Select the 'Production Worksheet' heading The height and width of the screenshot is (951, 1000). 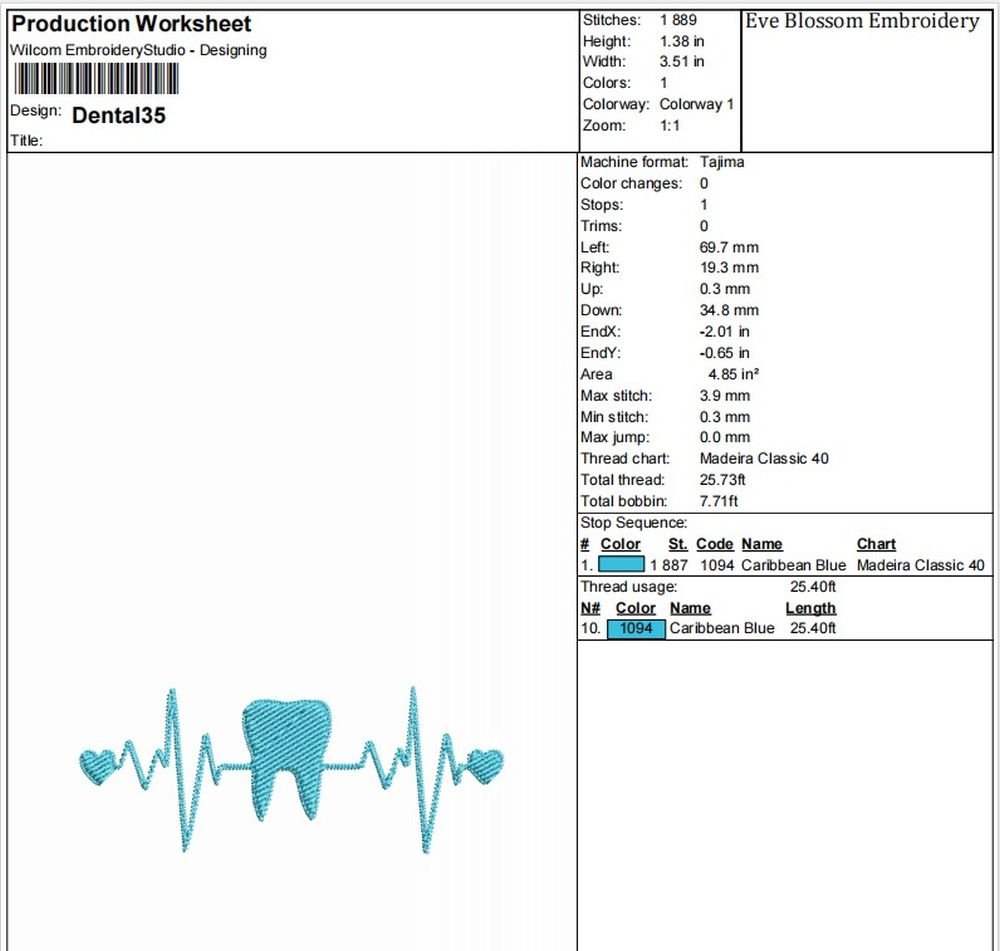click(x=131, y=24)
